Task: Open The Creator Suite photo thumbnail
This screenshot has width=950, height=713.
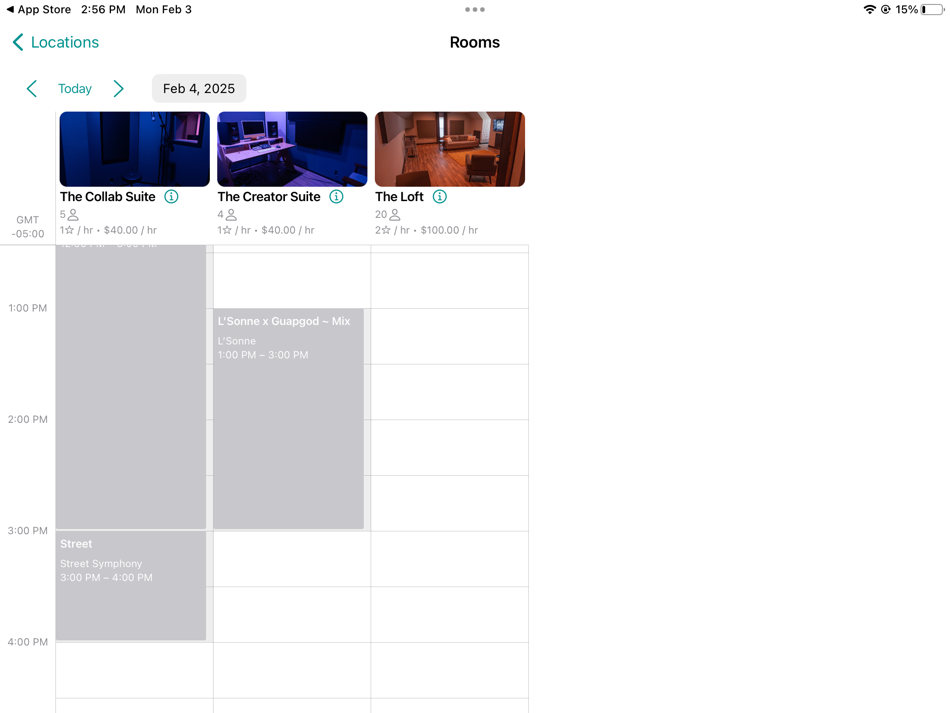Action: tap(292, 149)
